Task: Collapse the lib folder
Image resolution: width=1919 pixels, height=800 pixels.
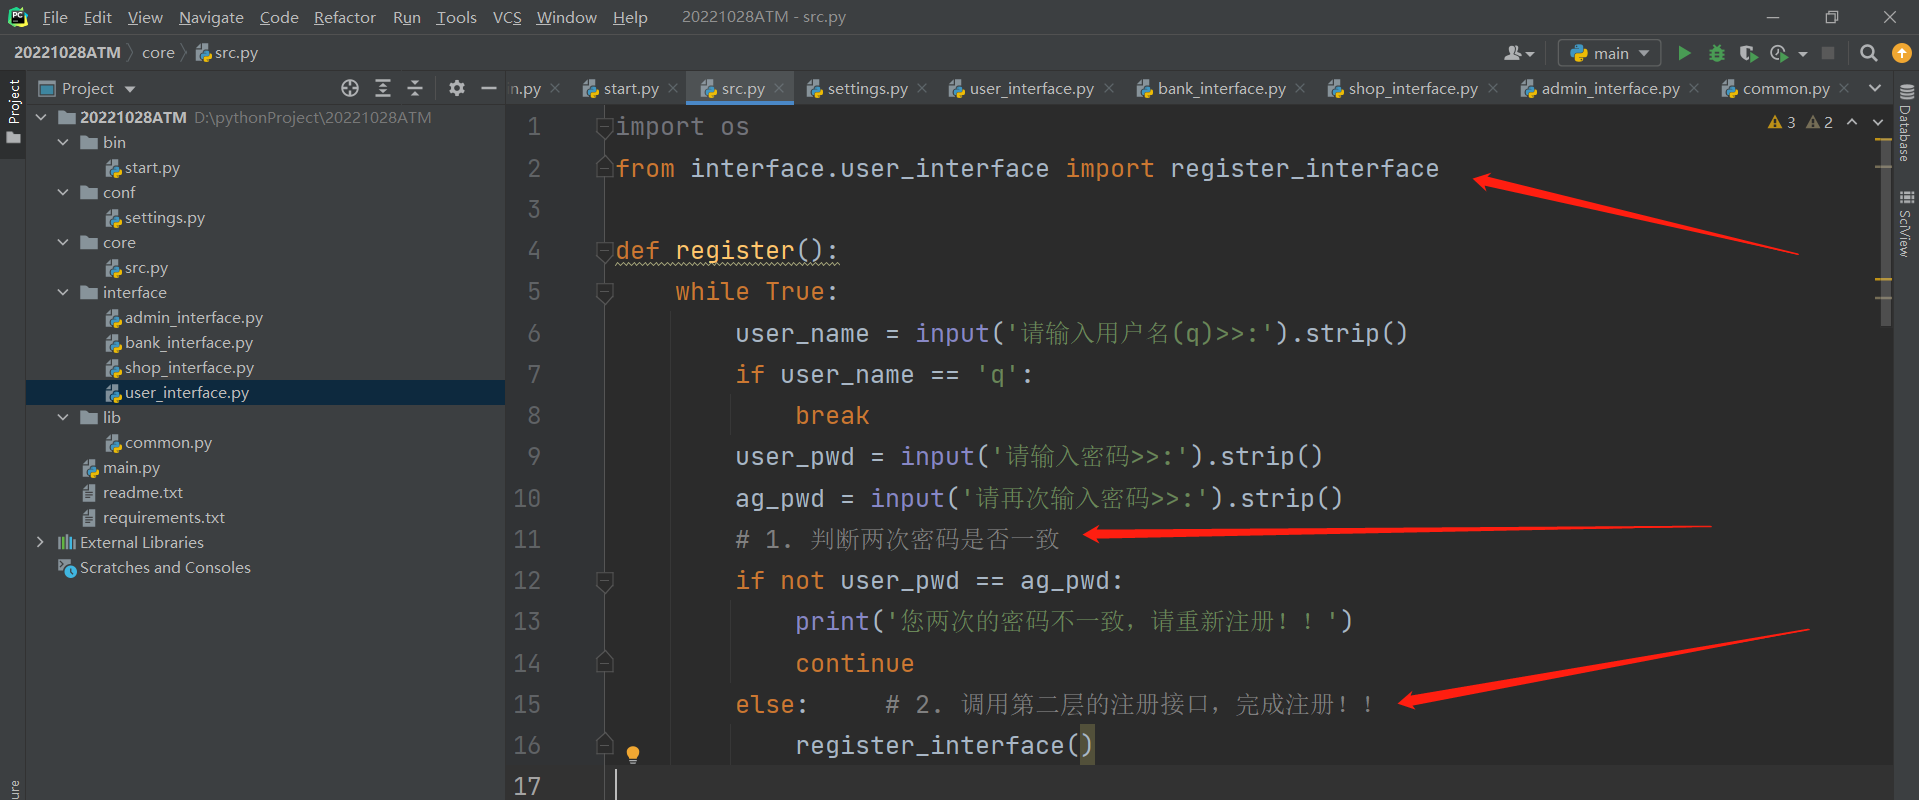Action: click(63, 417)
